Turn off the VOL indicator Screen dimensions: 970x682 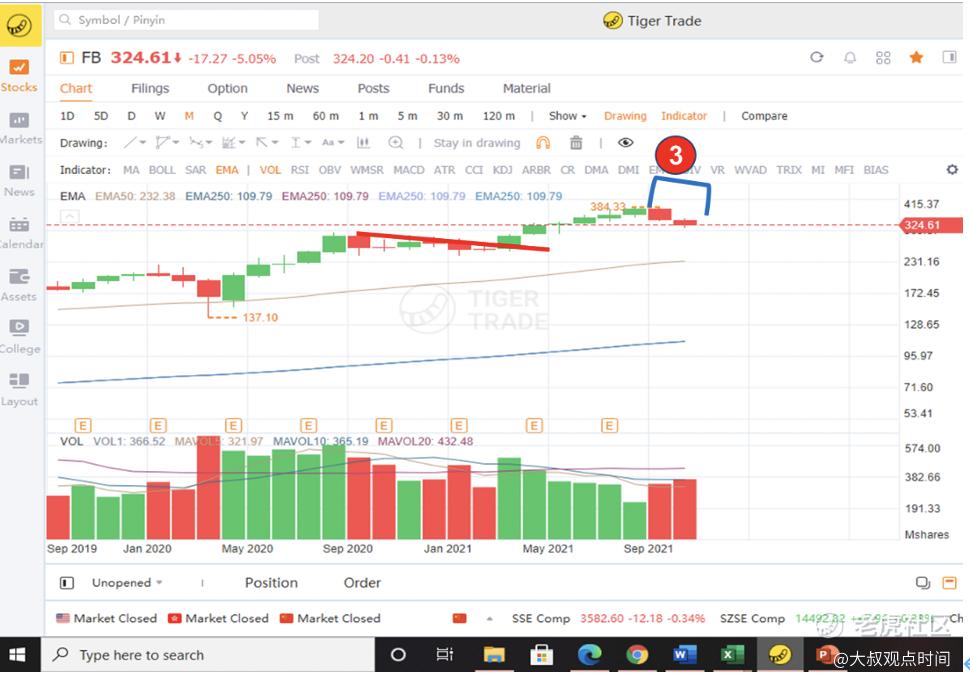point(270,170)
